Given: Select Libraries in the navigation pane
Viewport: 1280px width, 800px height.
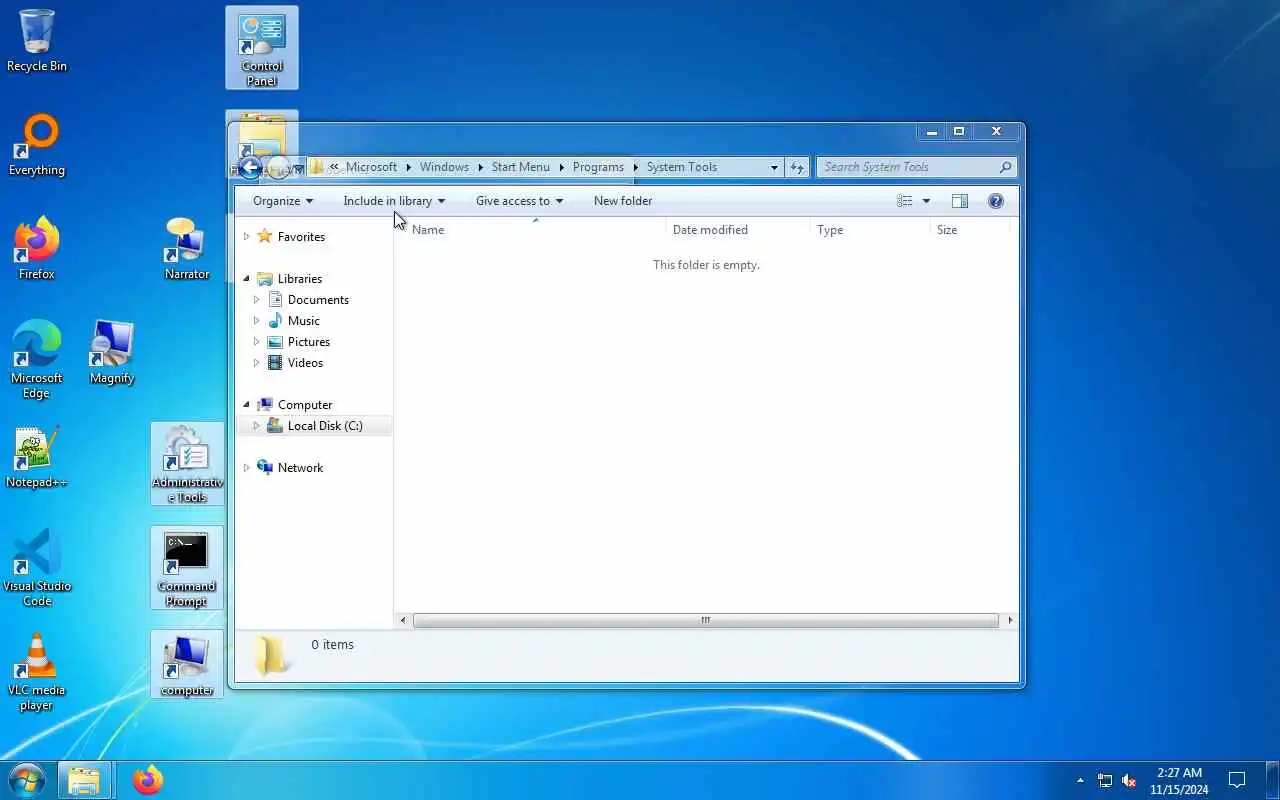Looking at the screenshot, I should [x=300, y=279].
